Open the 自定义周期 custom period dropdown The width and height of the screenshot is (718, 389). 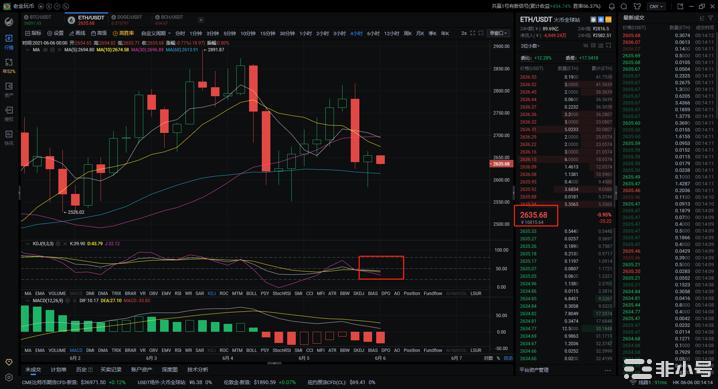[156, 33]
